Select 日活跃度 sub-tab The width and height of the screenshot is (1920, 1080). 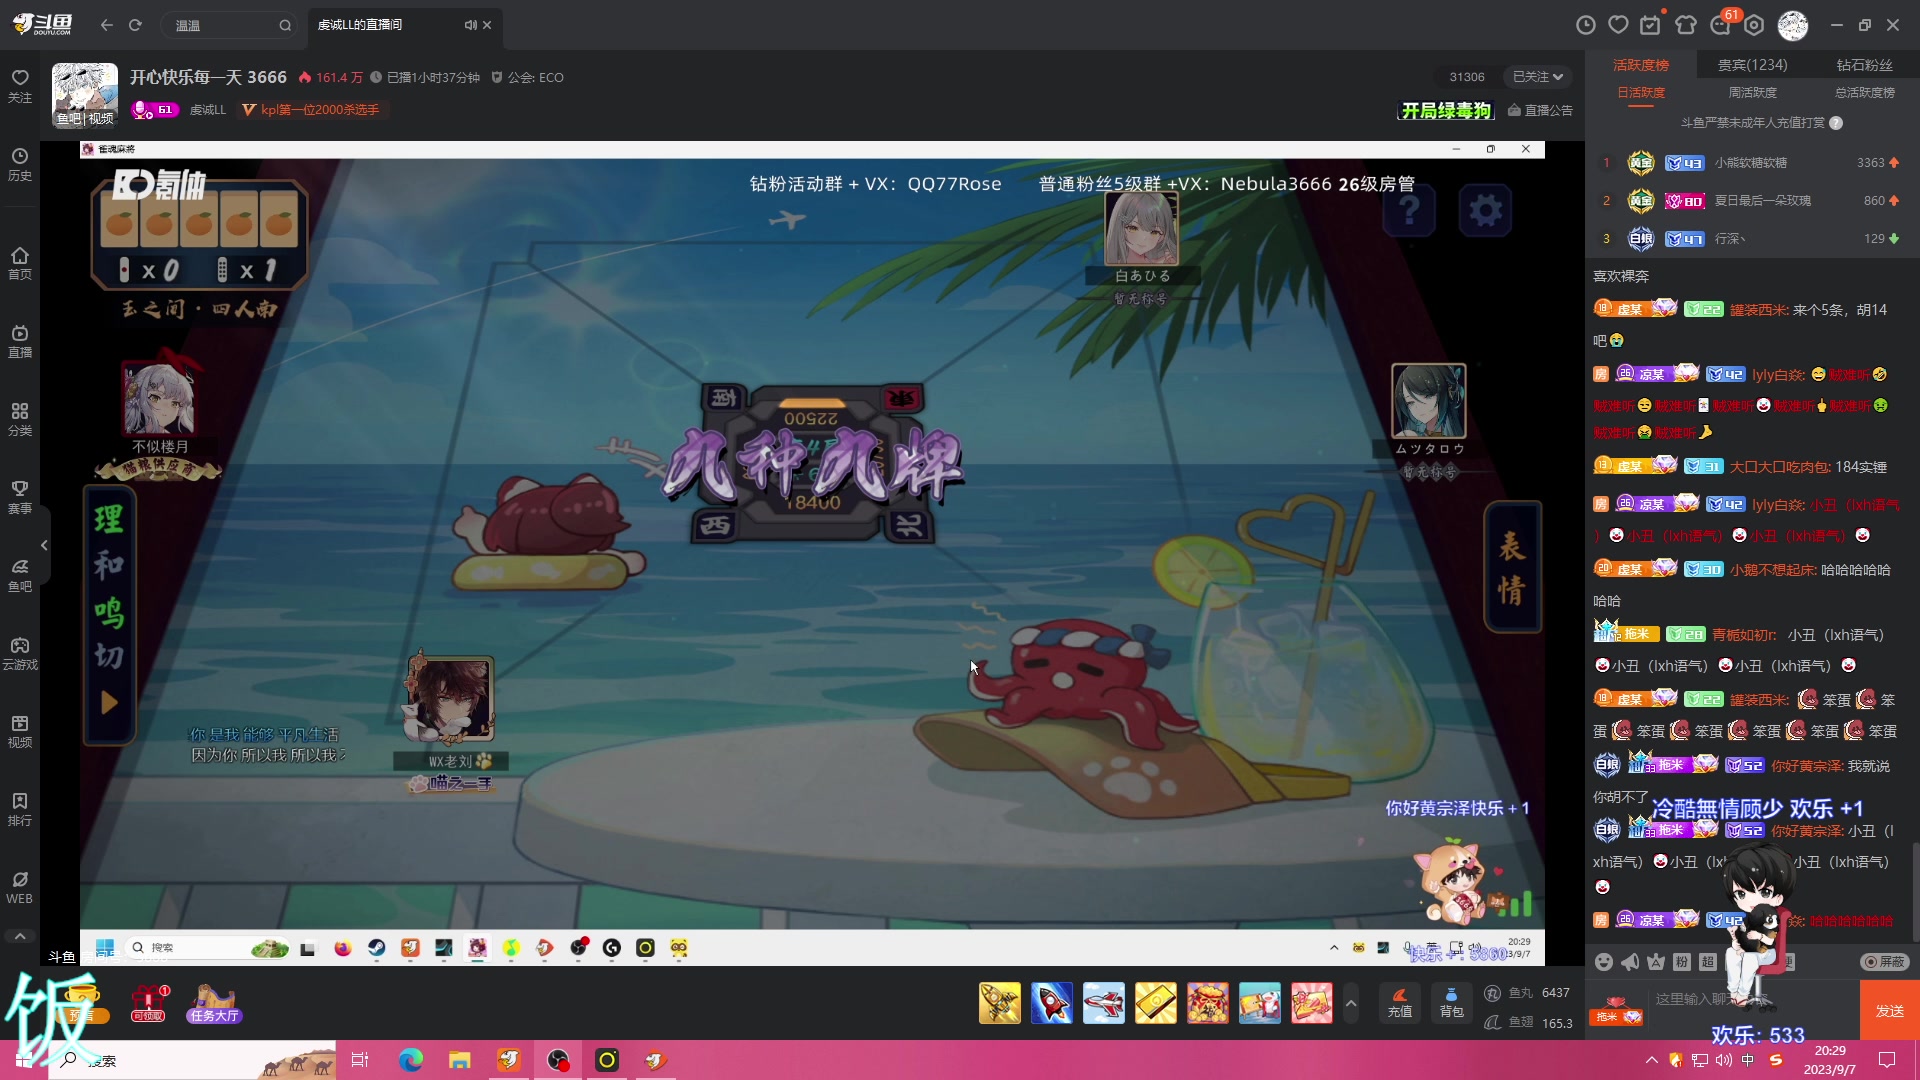[1641, 93]
